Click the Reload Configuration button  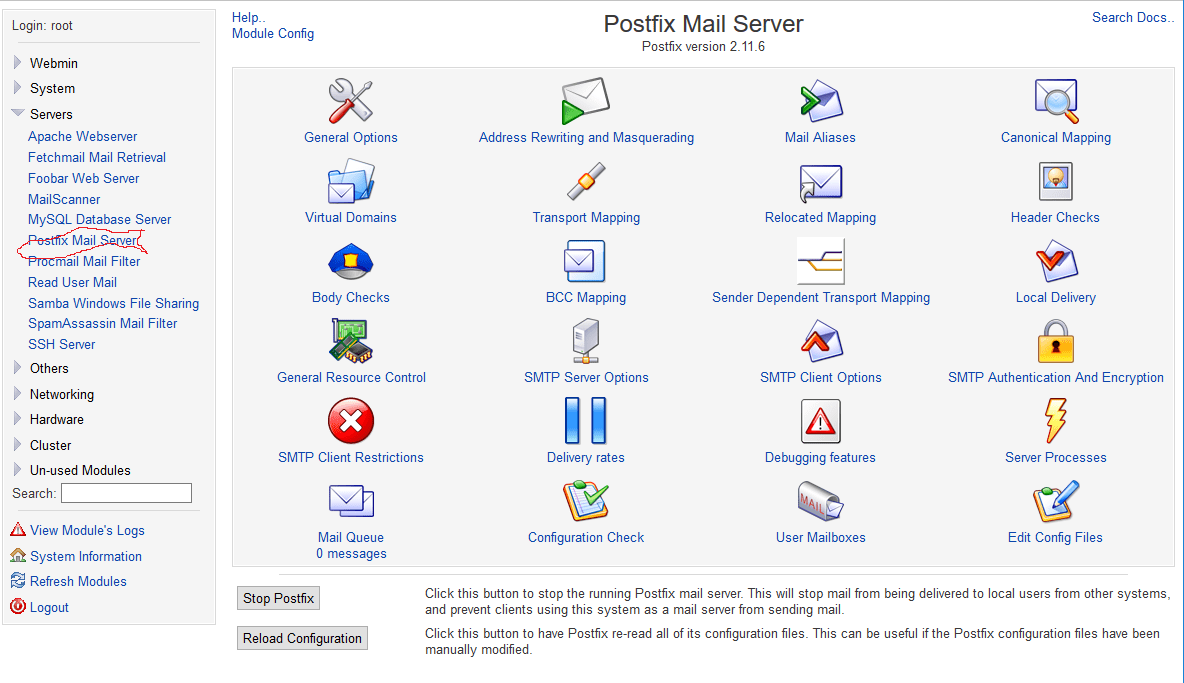point(302,638)
